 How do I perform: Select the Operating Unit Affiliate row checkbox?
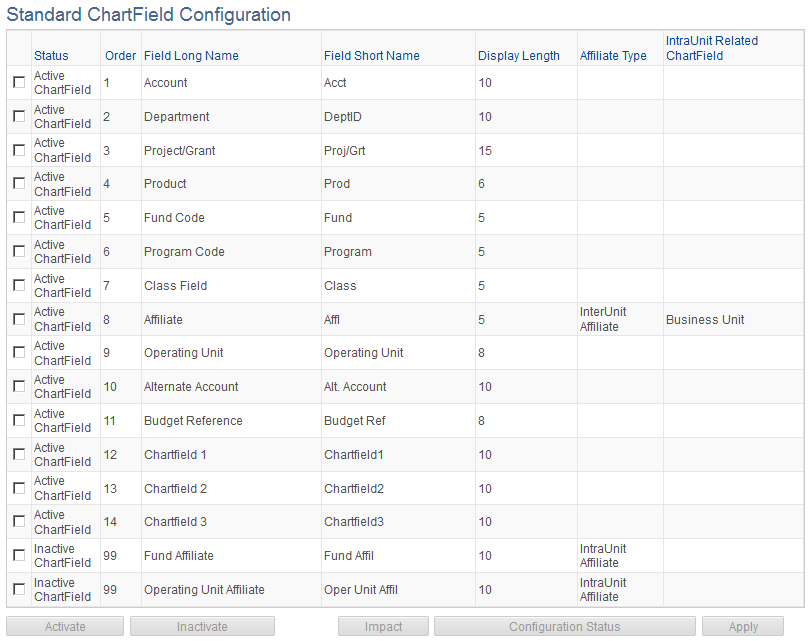point(18,589)
